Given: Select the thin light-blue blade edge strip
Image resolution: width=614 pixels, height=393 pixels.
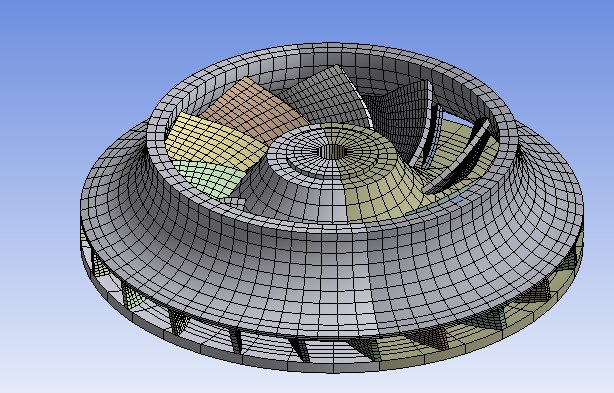Looking at the screenshot, I should point(433,138).
